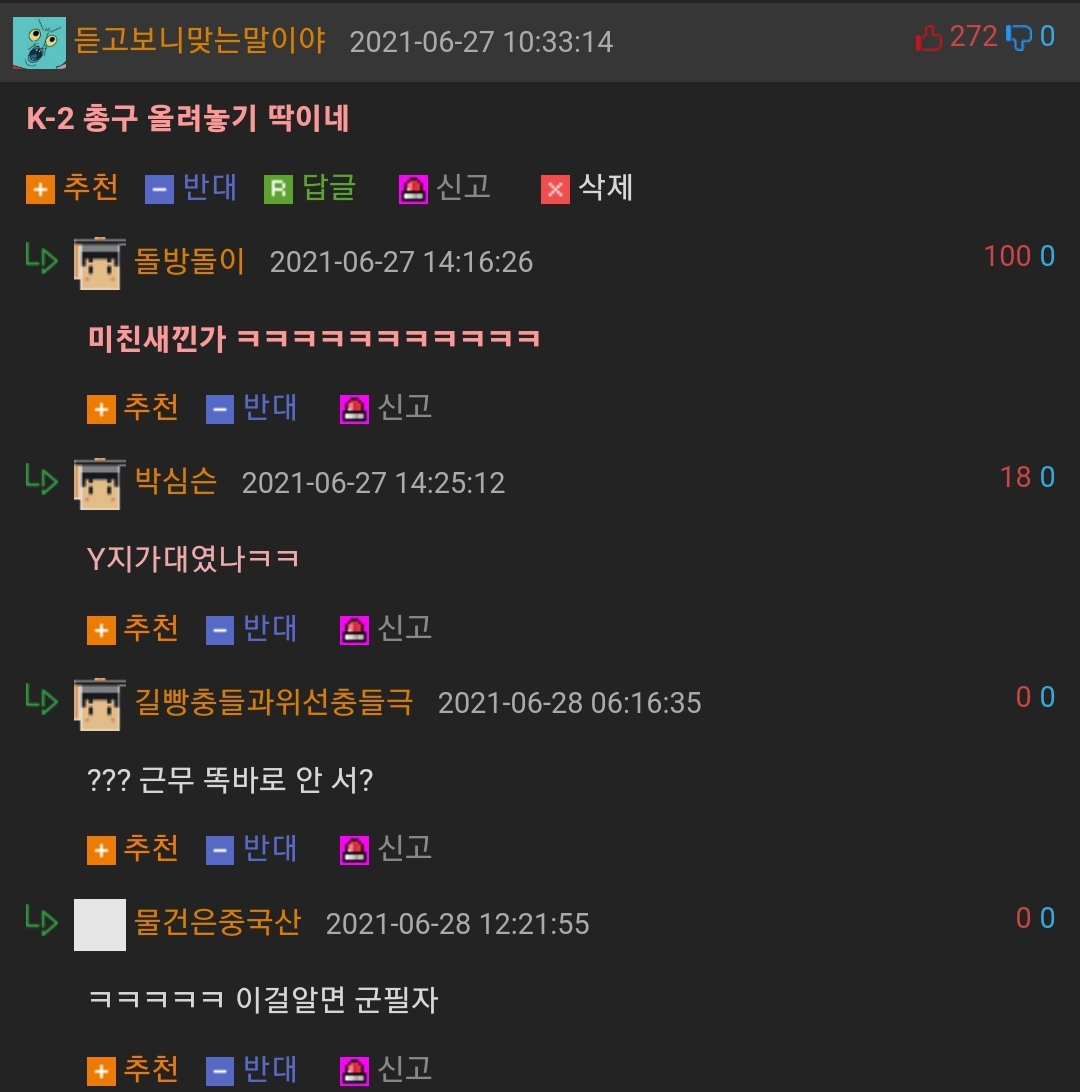Image resolution: width=1080 pixels, height=1092 pixels.
Task: Upvote the 근무 똑바로 안 서 reply
Action: (102, 850)
